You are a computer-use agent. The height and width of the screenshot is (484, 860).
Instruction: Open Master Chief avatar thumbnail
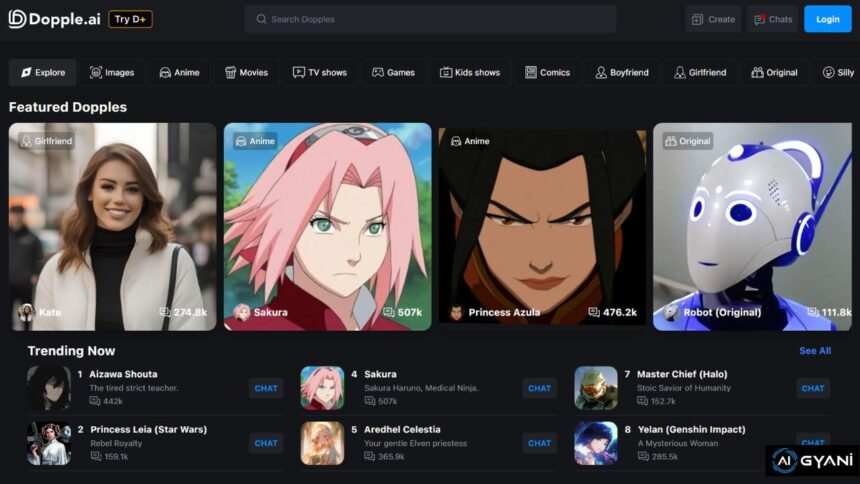[596, 388]
